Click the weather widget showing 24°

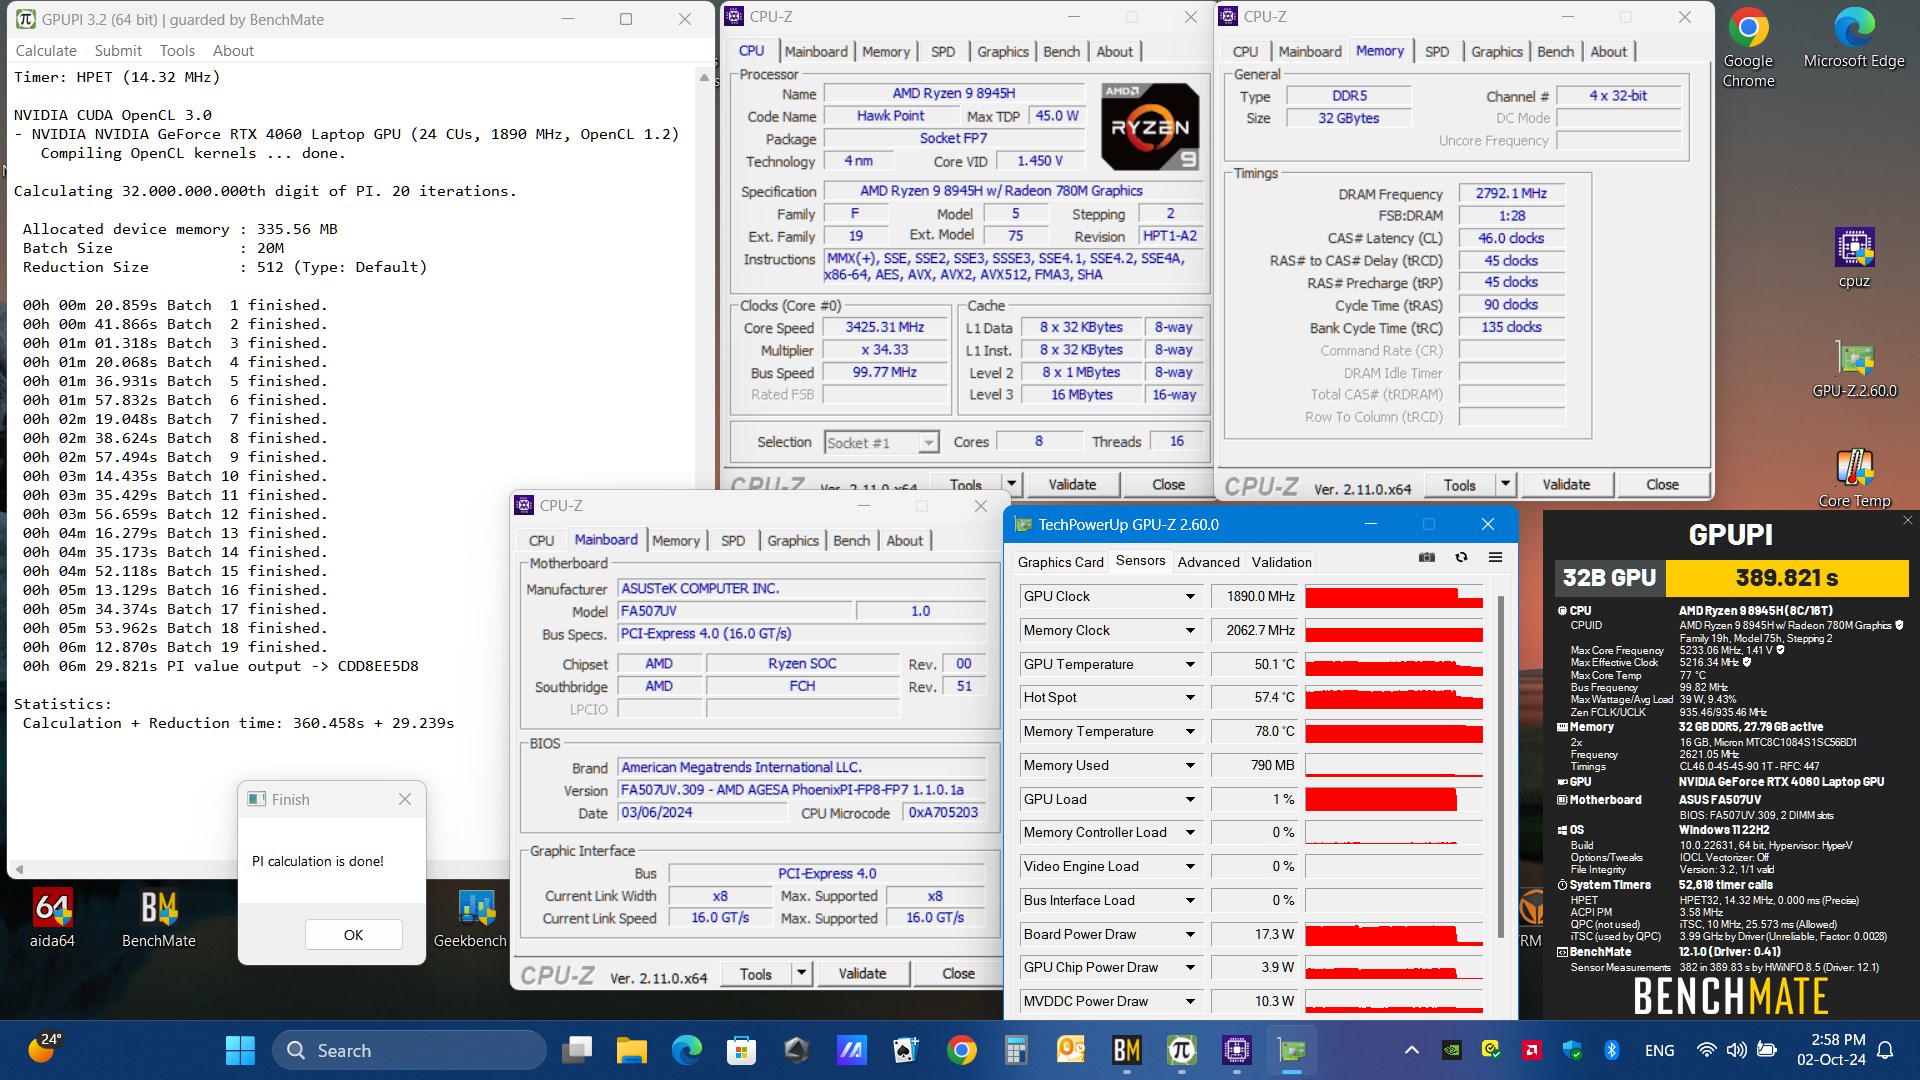44,1049
